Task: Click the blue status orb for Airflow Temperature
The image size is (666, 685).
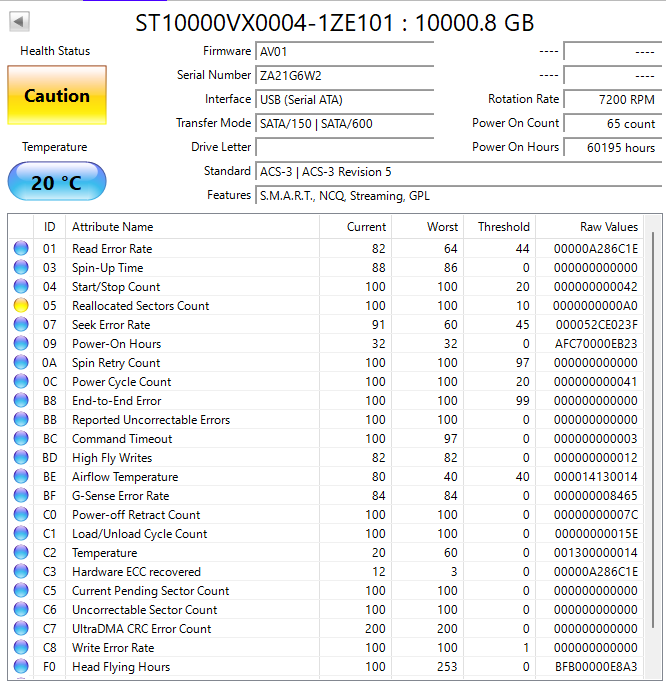Action: click(21, 476)
